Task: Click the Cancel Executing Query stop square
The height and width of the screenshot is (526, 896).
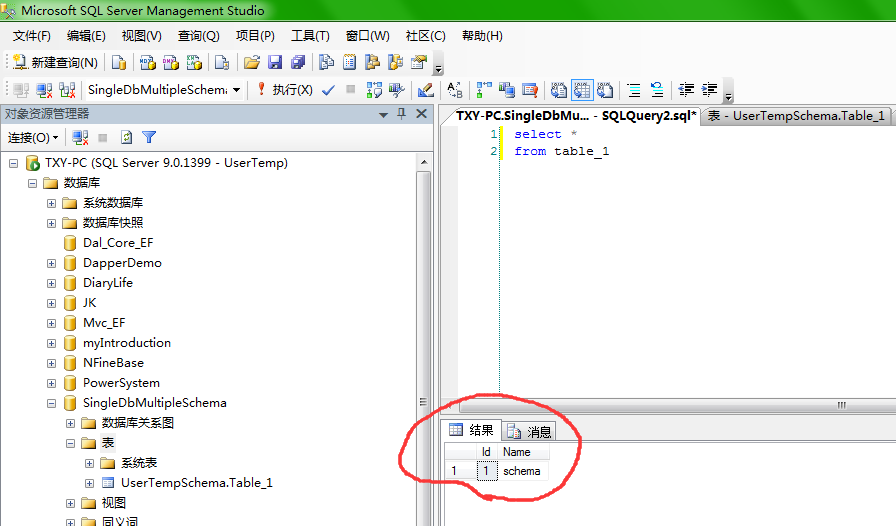Action: click(x=351, y=89)
